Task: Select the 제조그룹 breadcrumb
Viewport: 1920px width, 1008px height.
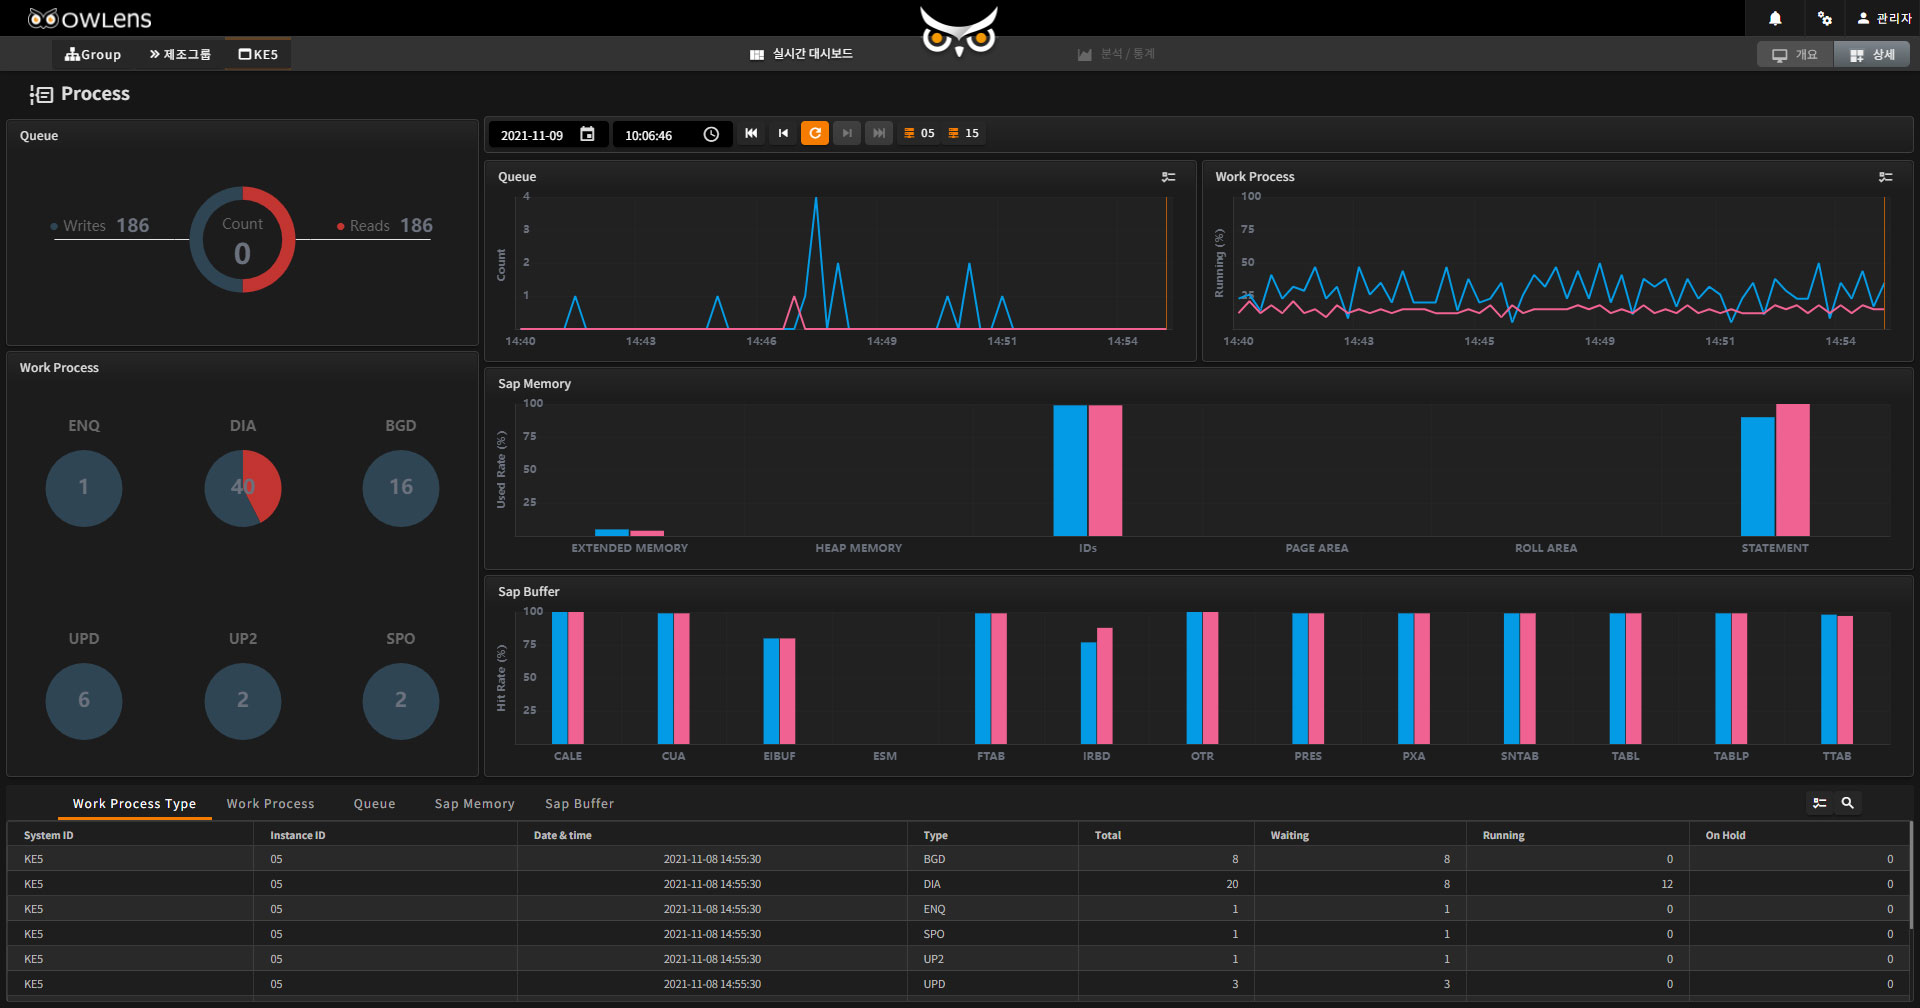Action: (x=180, y=54)
